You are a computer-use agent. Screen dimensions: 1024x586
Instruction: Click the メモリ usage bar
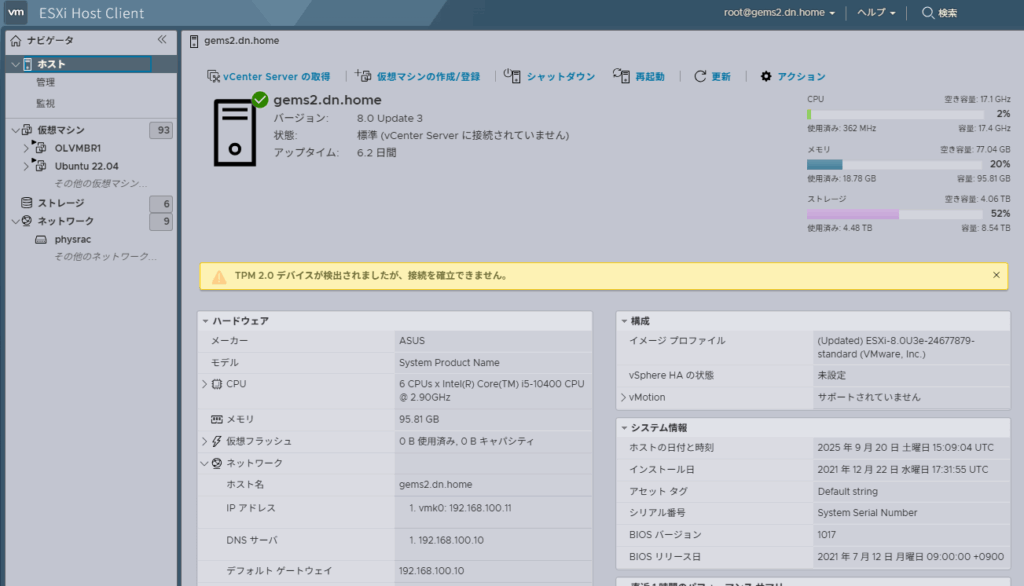[x=895, y=165]
